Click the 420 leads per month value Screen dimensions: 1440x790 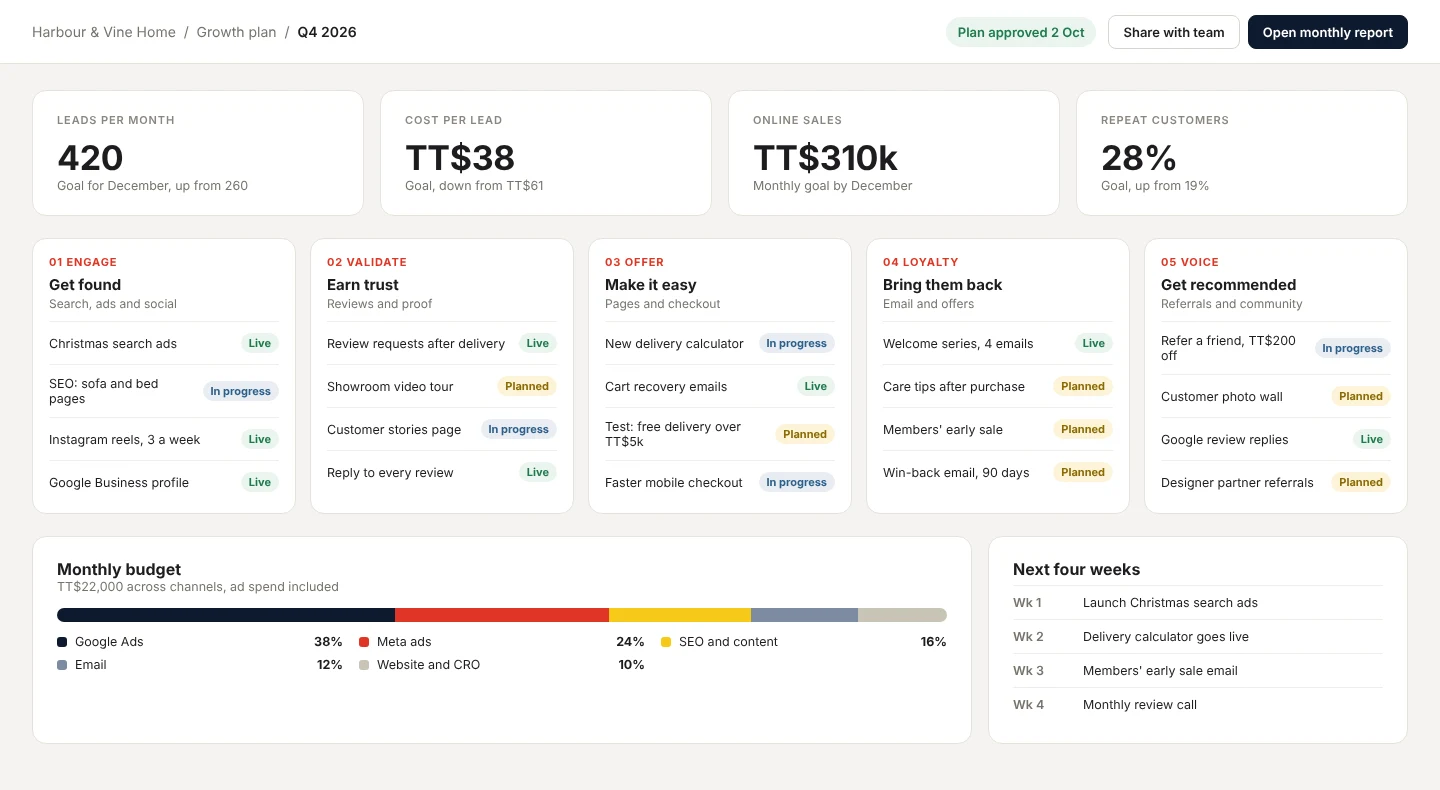pos(90,157)
